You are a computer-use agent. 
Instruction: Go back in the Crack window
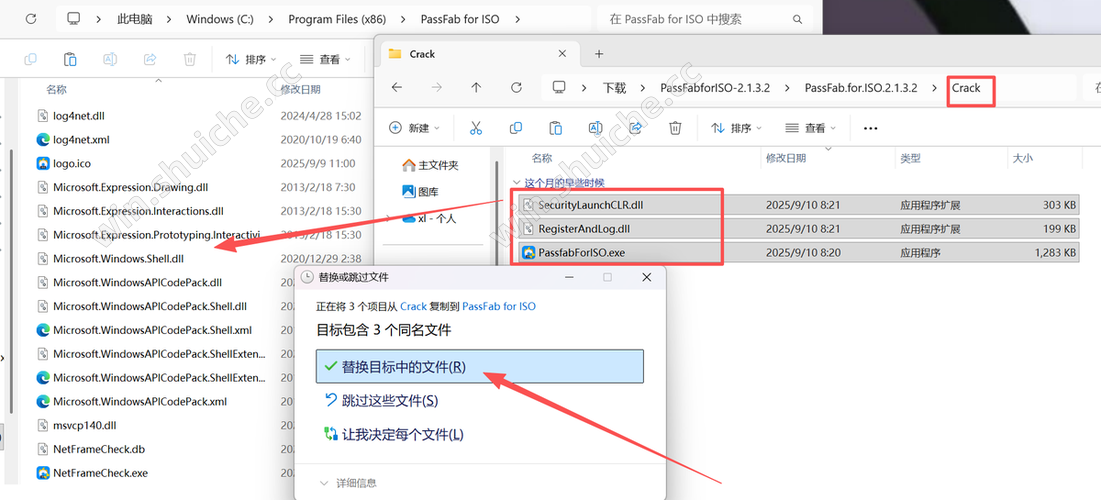397,88
